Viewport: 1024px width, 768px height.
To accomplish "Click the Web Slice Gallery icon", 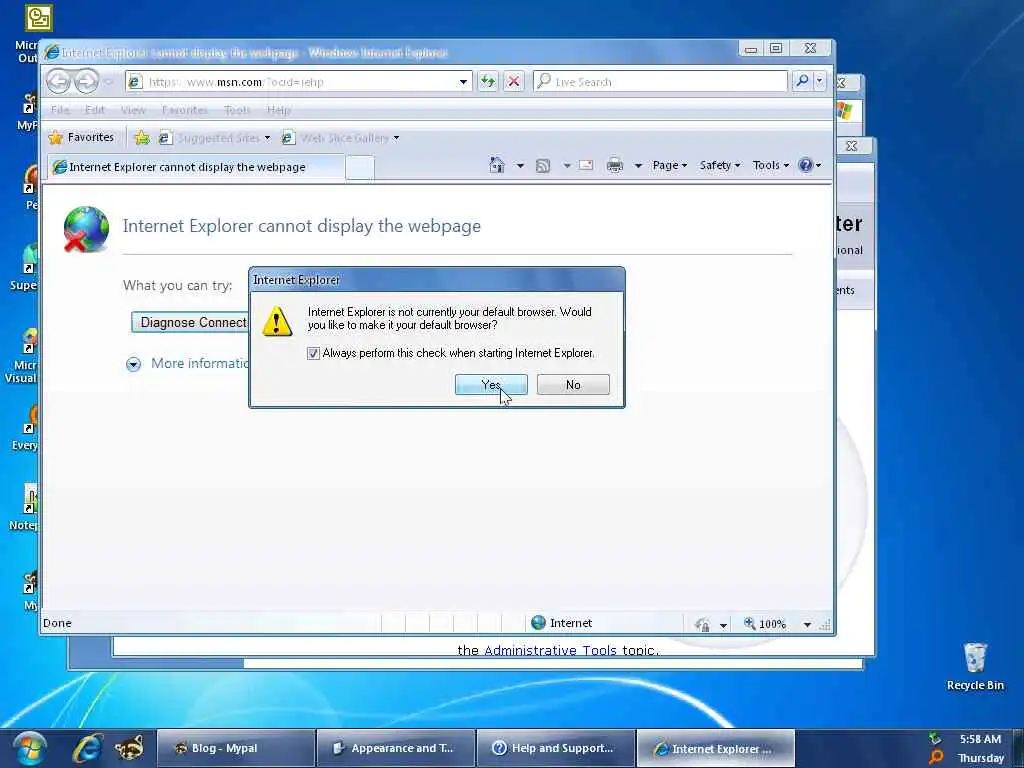I will pyautogui.click(x=287, y=138).
